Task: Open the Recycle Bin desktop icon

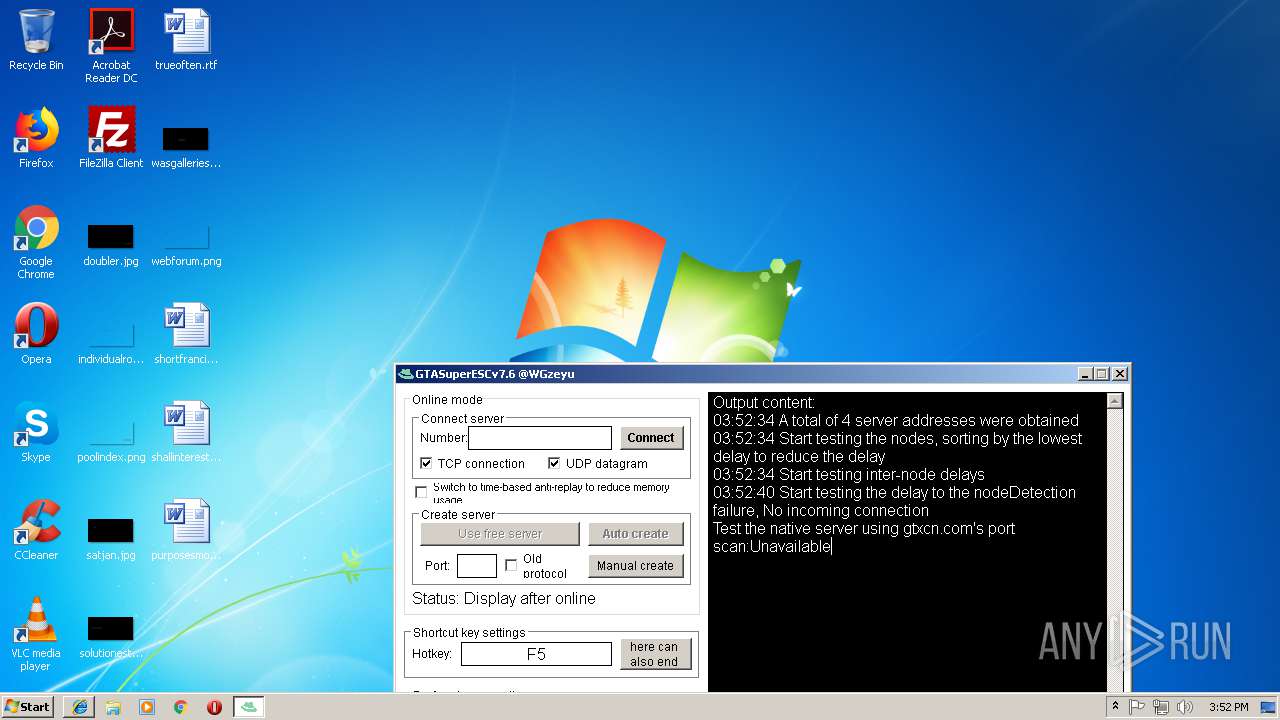Action: coord(36,40)
